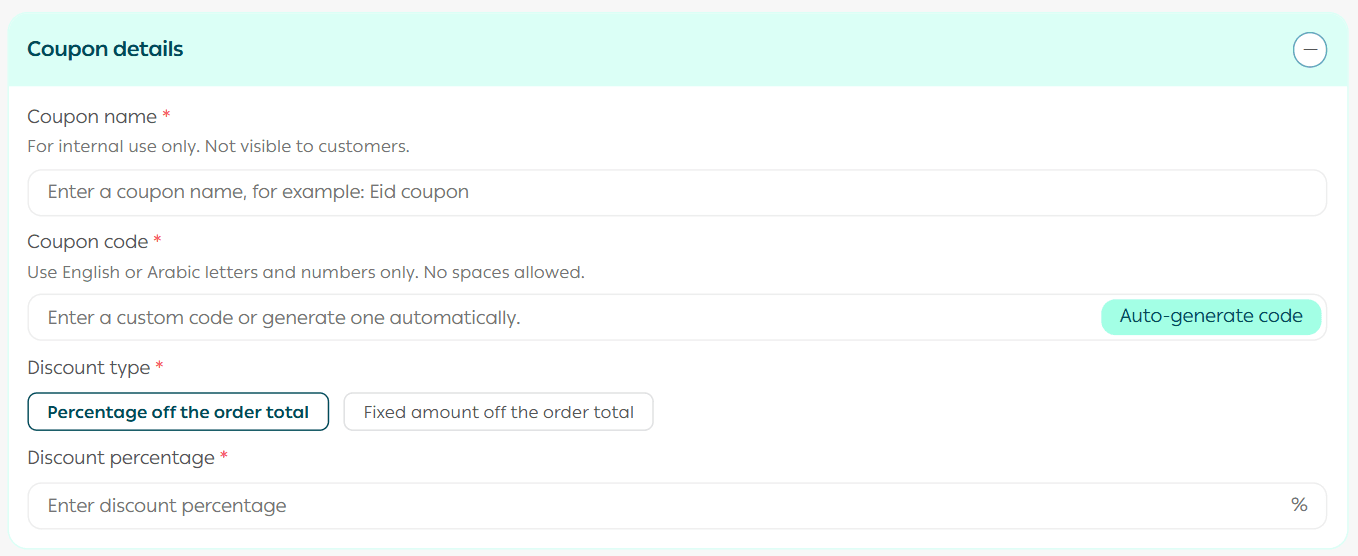
Task: Click the Discount percentage label
Action: click(x=121, y=458)
